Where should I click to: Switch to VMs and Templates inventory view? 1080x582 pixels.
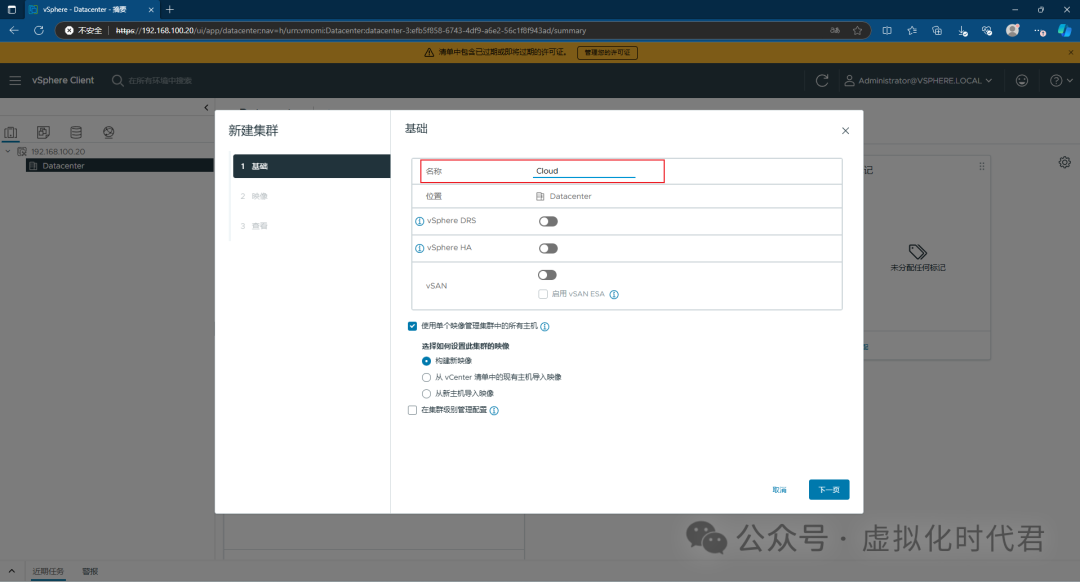43,132
